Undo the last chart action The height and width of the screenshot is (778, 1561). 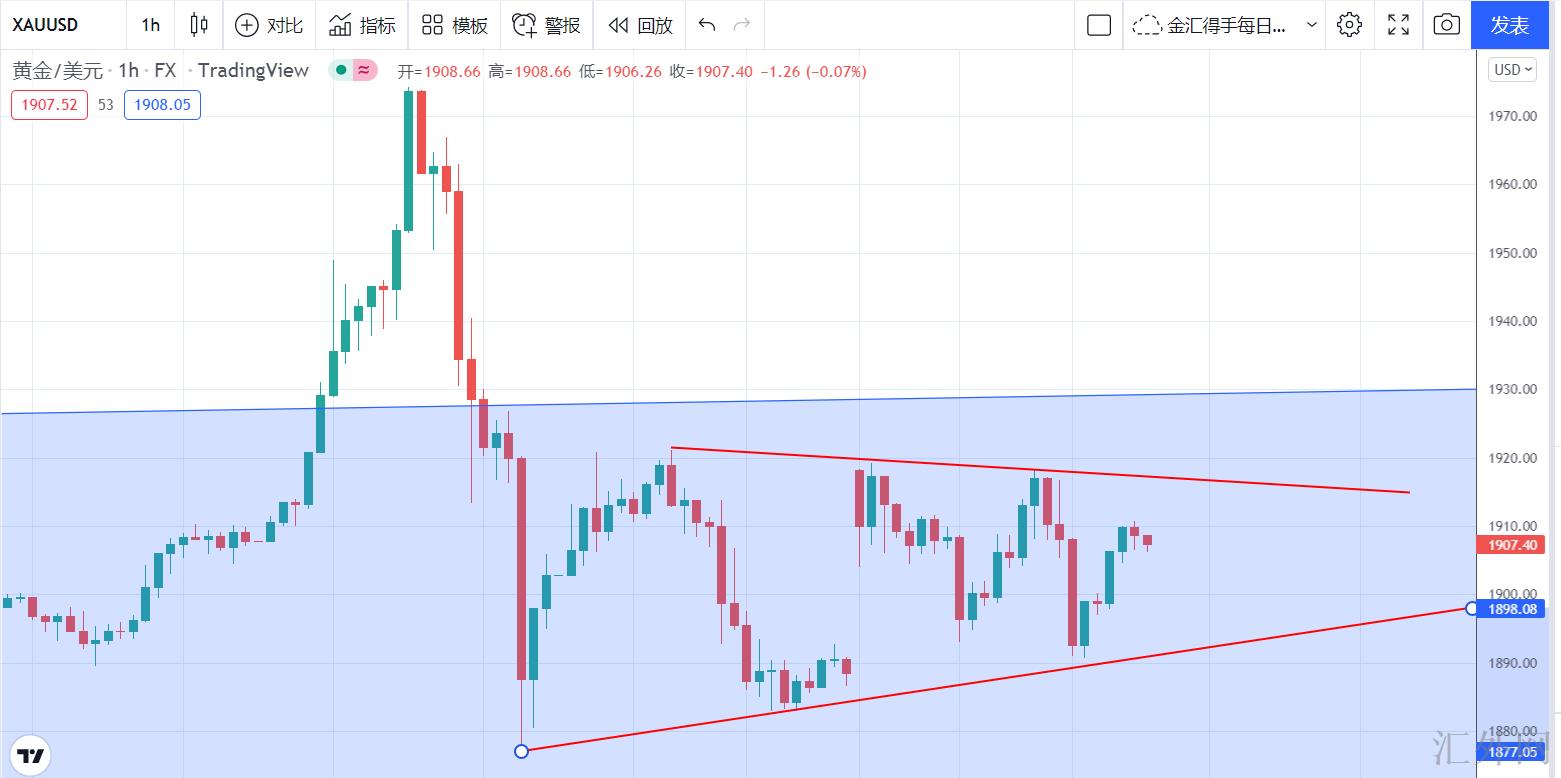tap(707, 25)
